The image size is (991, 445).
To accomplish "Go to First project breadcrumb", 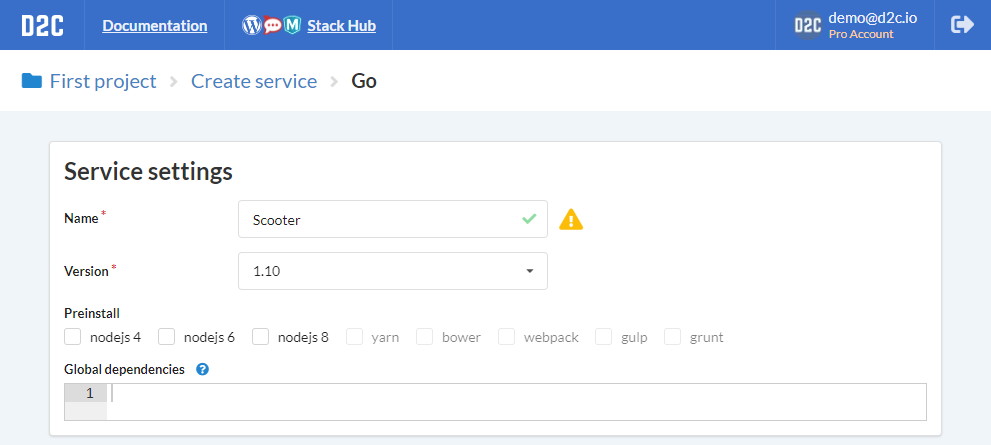I will 103,82.
